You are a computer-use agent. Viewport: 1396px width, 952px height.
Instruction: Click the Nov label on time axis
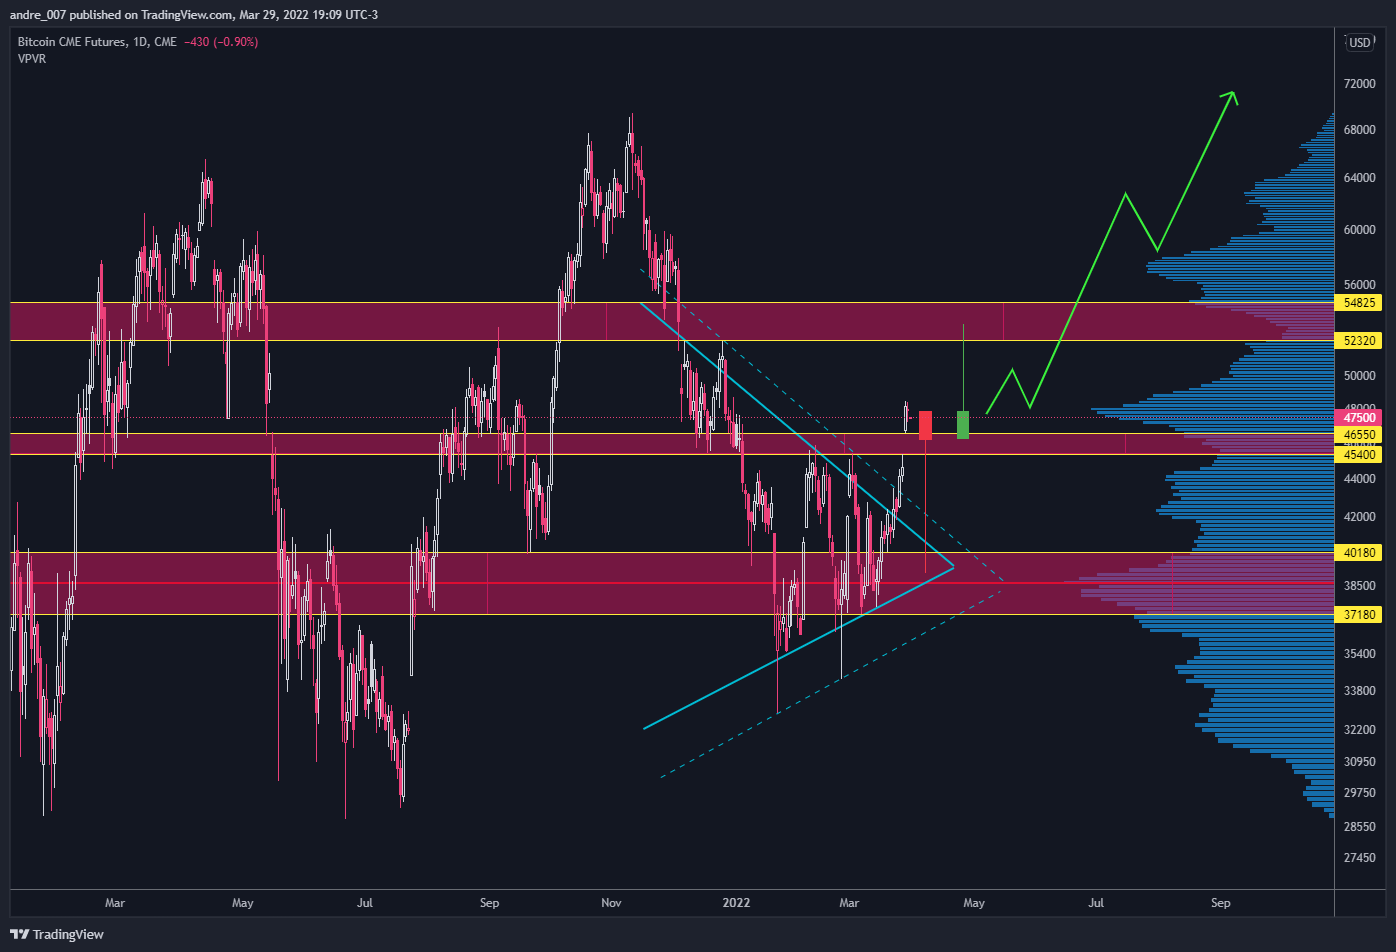click(612, 903)
